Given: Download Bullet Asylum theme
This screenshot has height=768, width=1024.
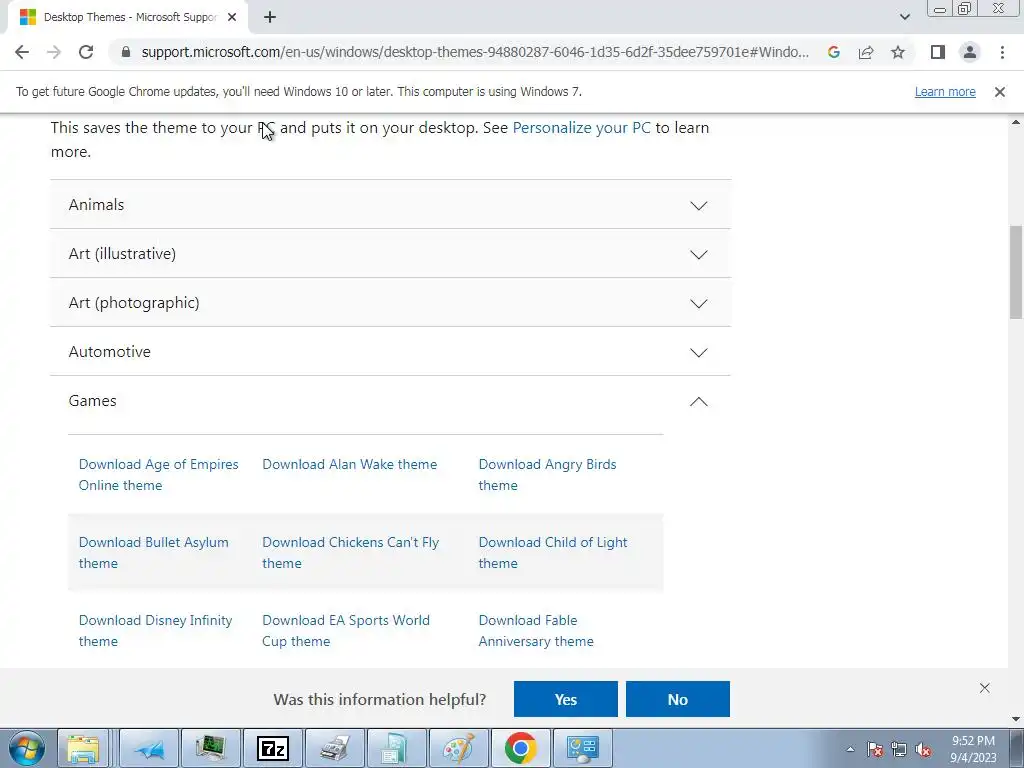Looking at the screenshot, I should point(153,552).
